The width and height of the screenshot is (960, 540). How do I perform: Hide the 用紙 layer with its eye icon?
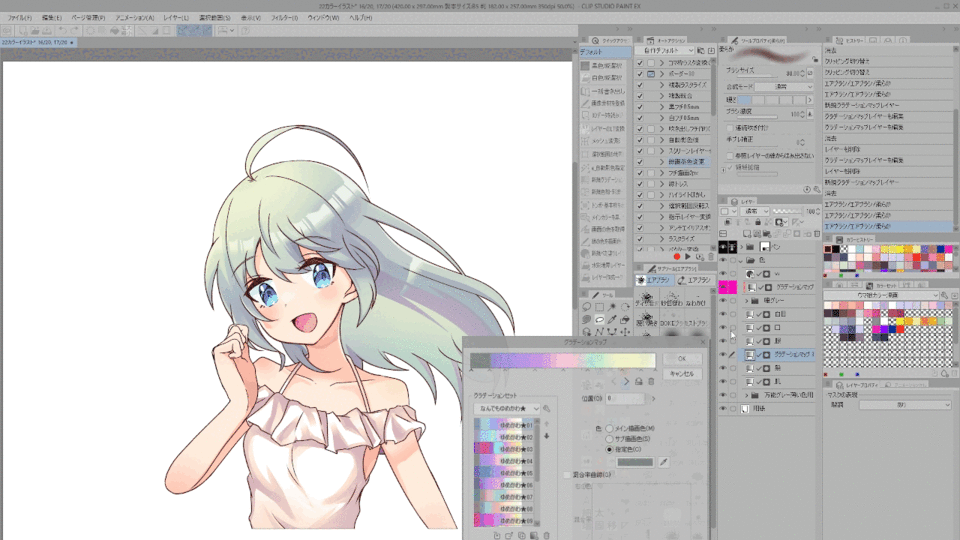click(x=723, y=409)
